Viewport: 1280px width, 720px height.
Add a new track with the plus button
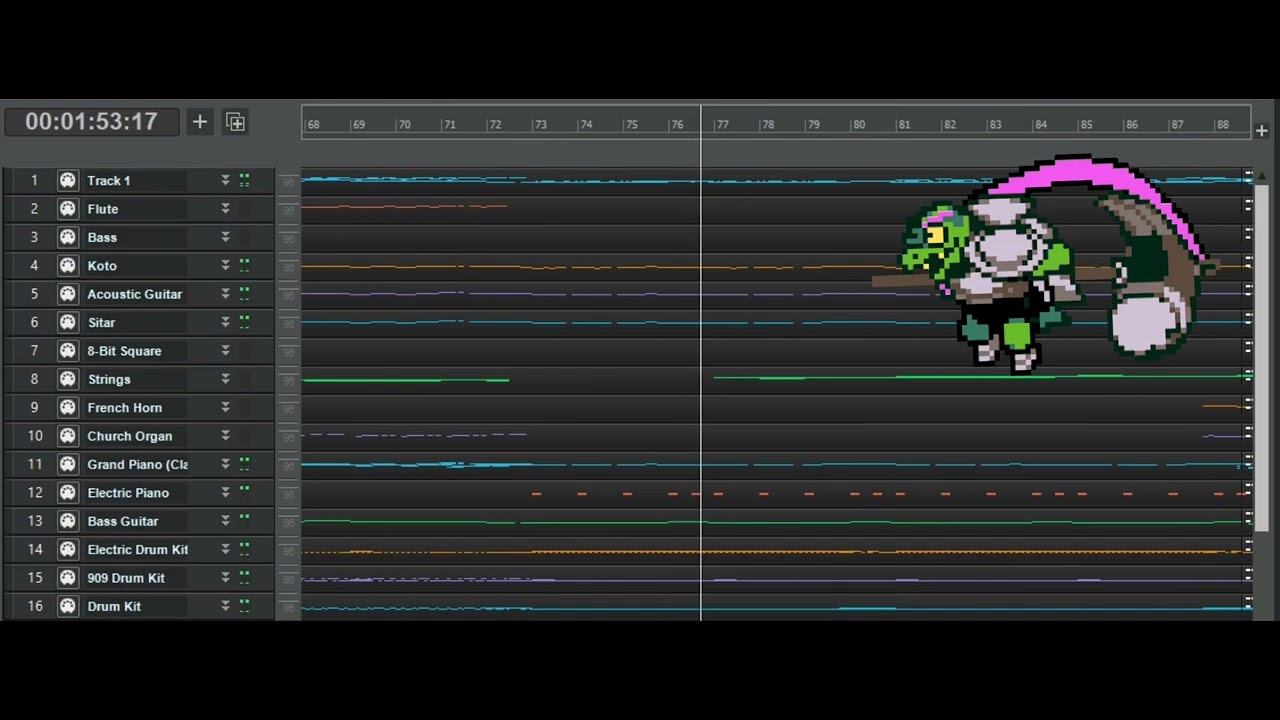pos(200,122)
